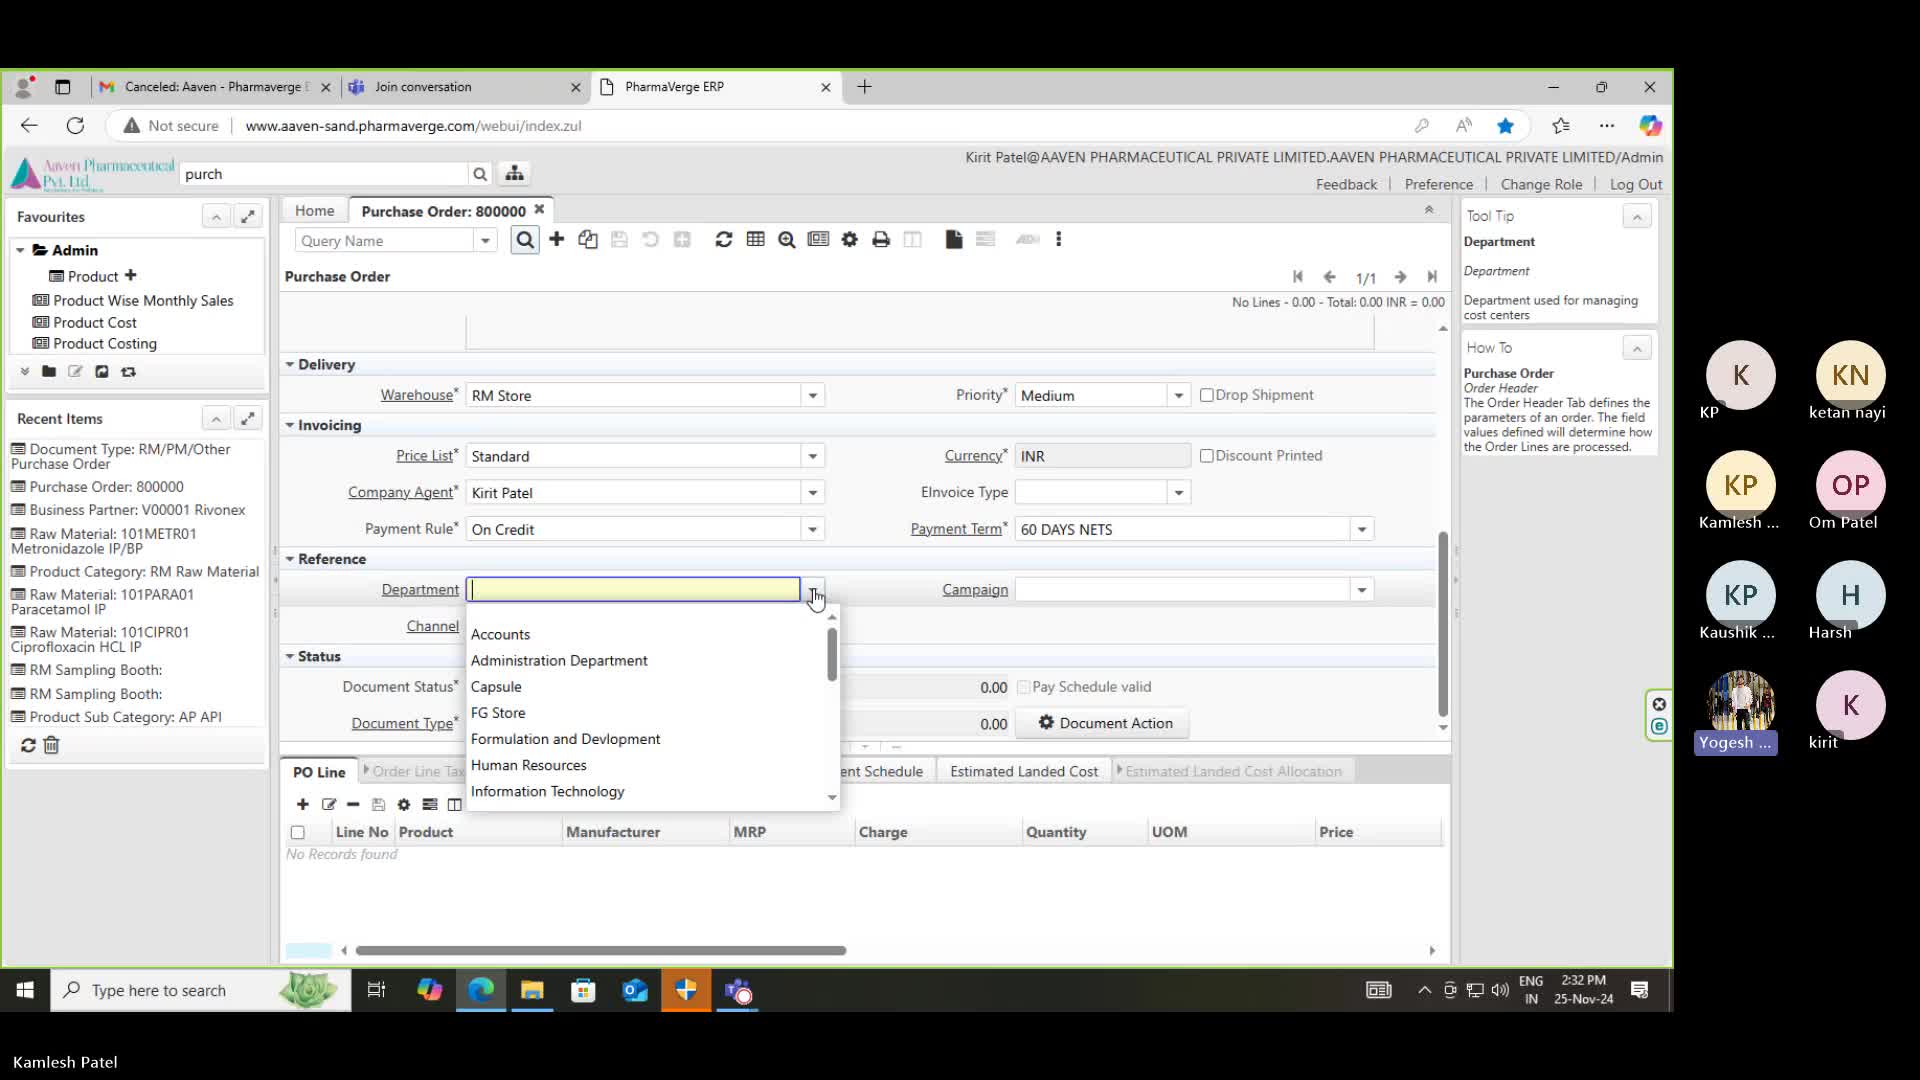1920x1080 pixels.
Task: Click the Log Out link
Action: click(x=1636, y=185)
